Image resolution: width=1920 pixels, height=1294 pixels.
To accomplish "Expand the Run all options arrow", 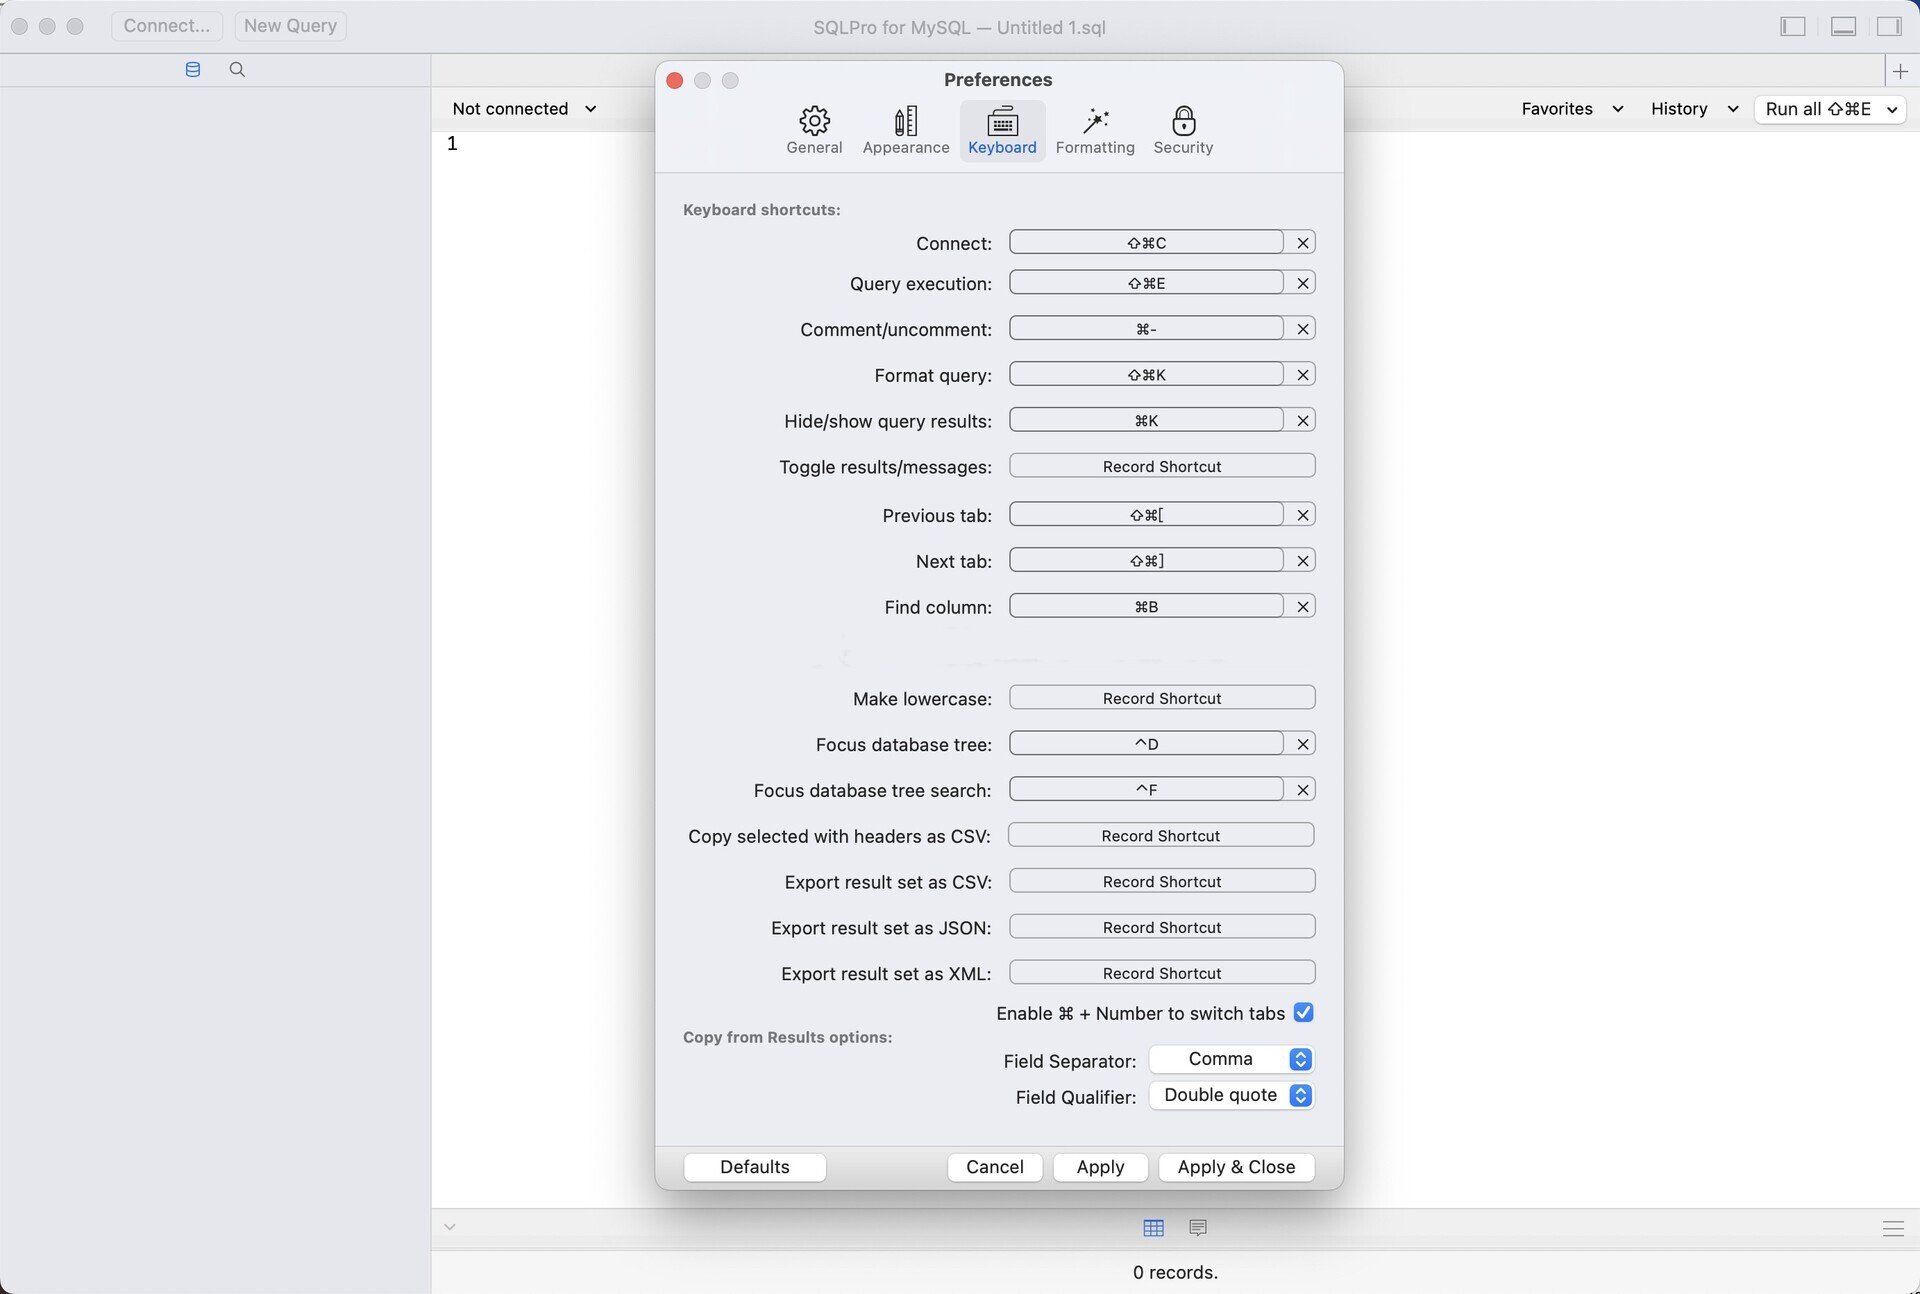I will click(1892, 110).
